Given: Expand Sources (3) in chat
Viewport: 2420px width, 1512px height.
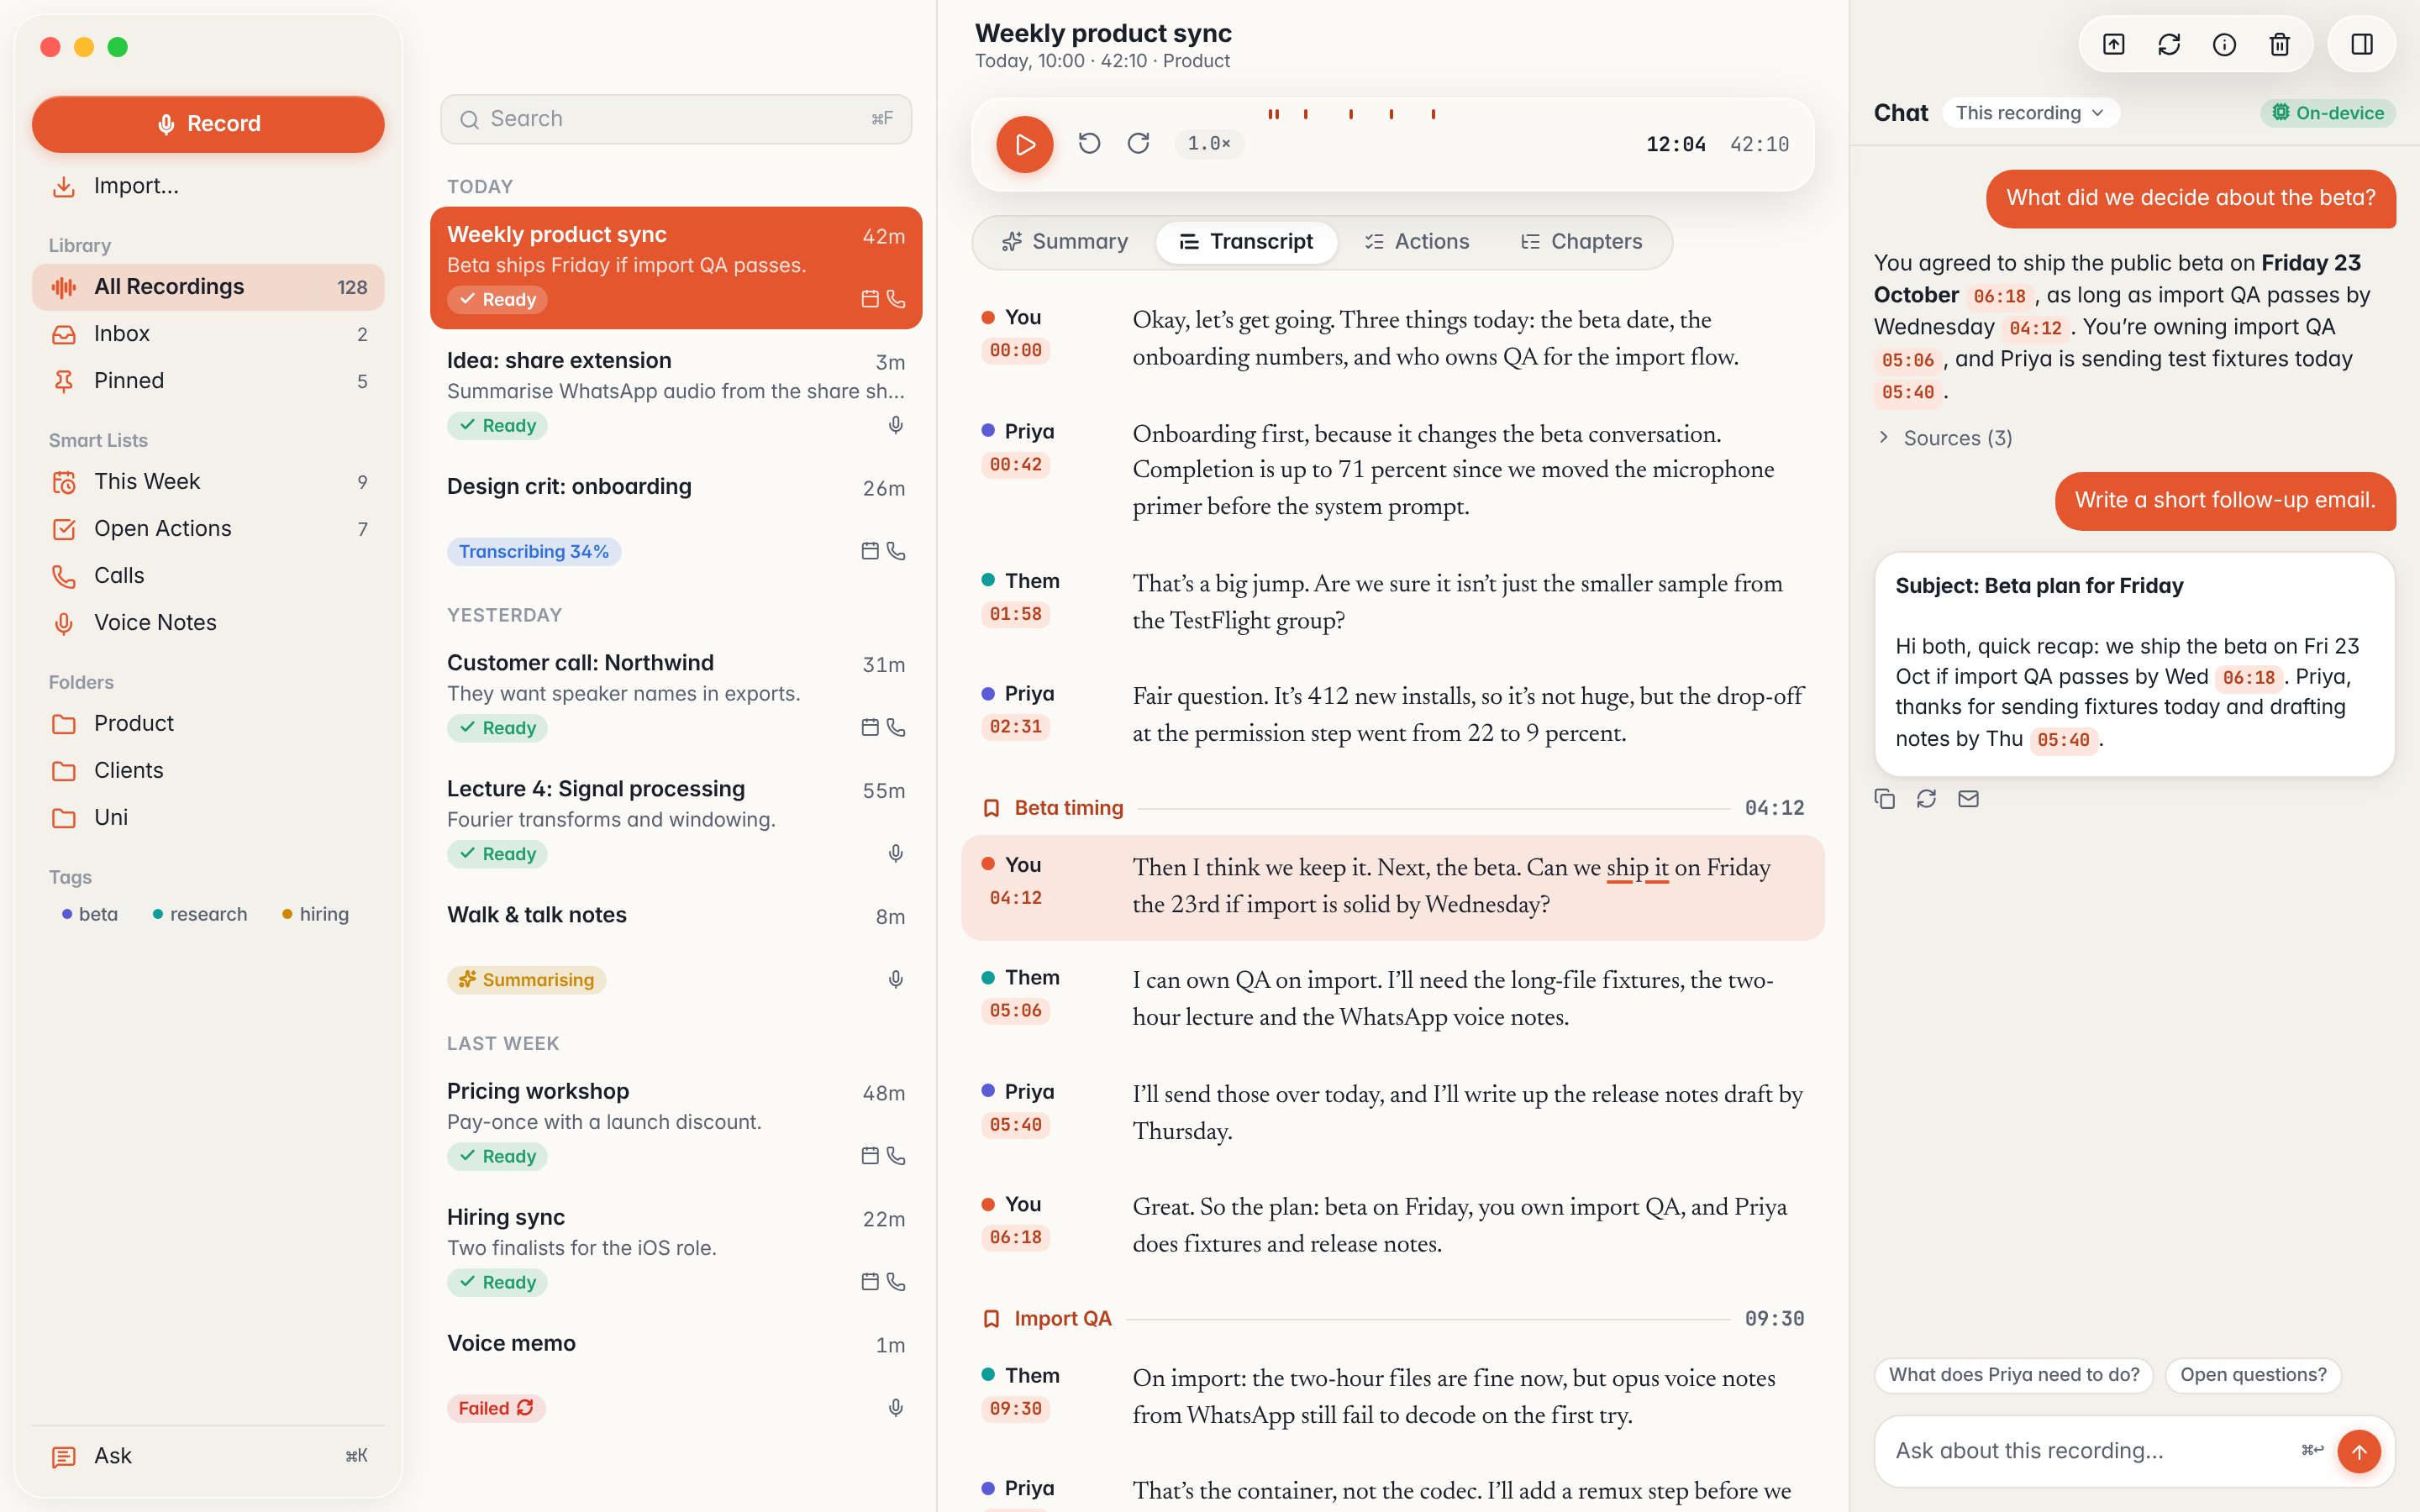Looking at the screenshot, I should (1944, 438).
